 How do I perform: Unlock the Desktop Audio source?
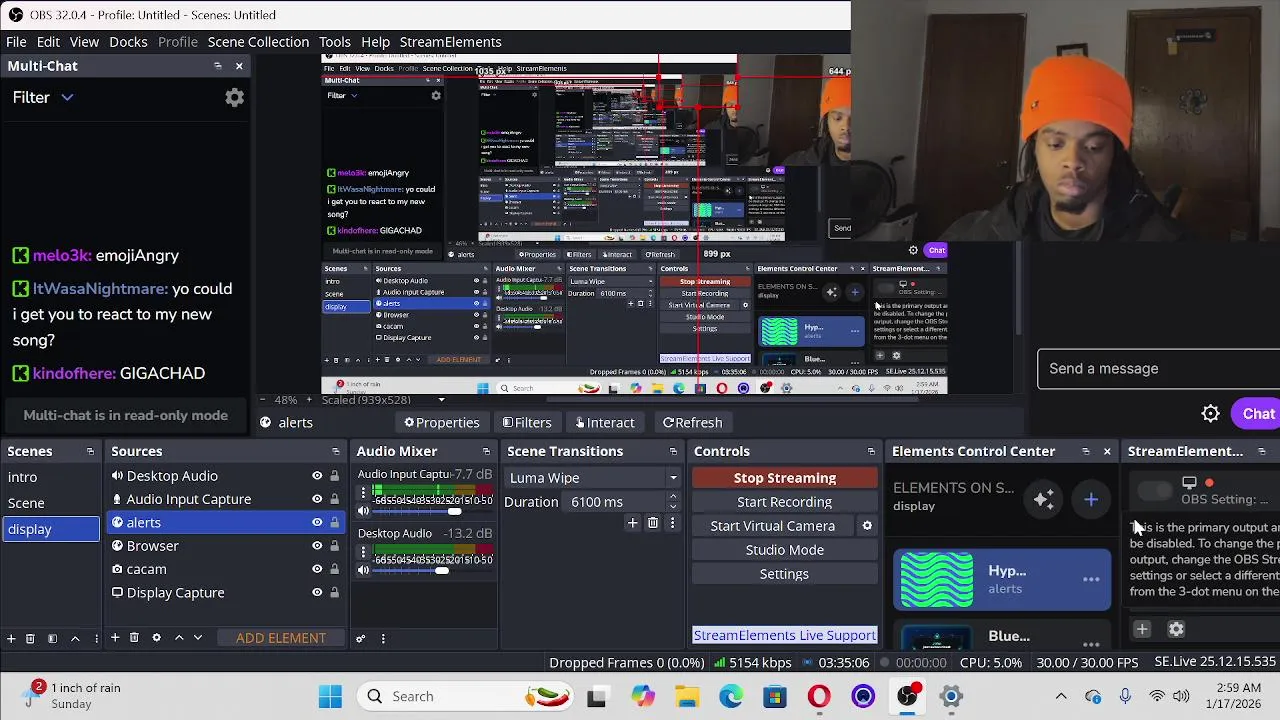tap(335, 476)
